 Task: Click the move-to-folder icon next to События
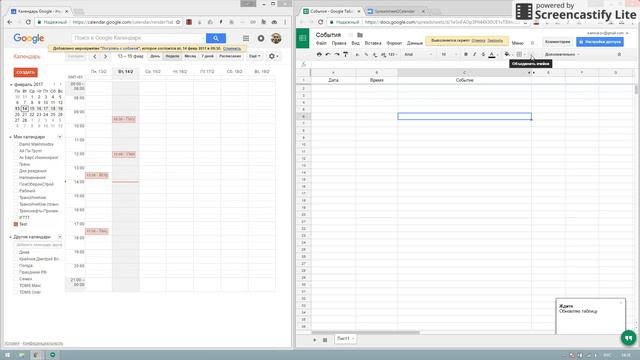point(360,35)
